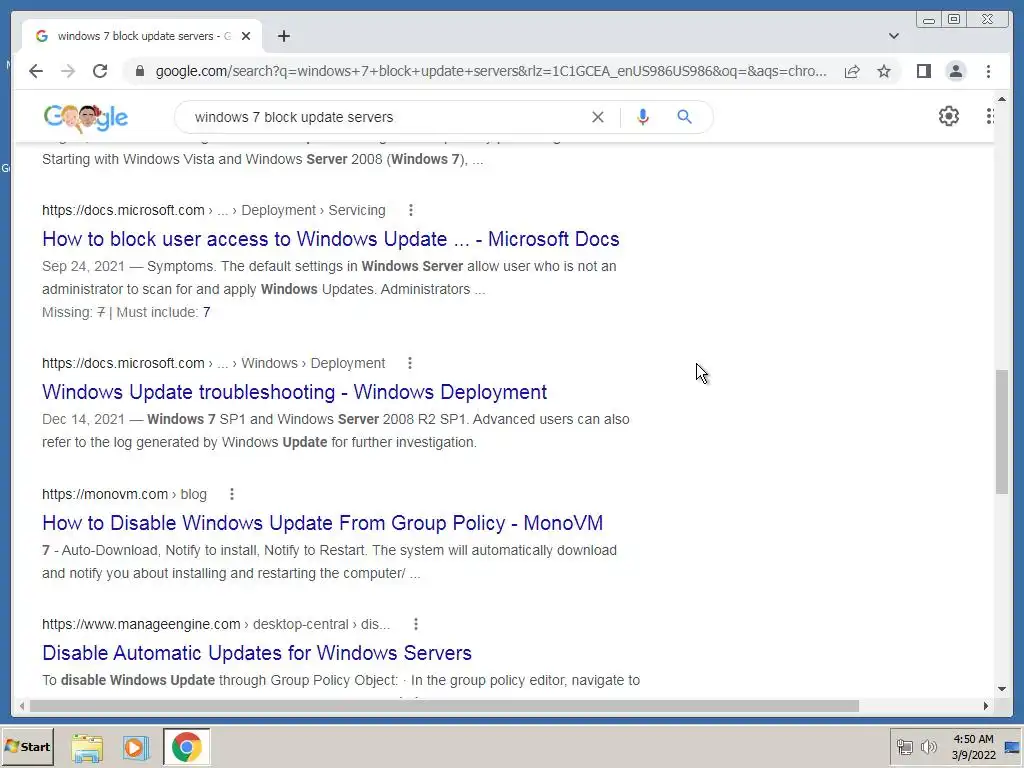Click the scroll up arrow
1024x768 pixels.
point(1002,99)
